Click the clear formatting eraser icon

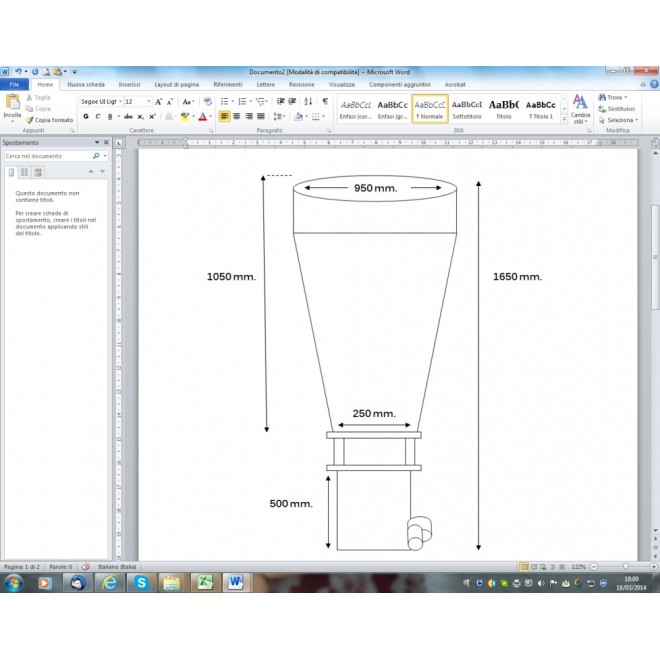(x=208, y=102)
